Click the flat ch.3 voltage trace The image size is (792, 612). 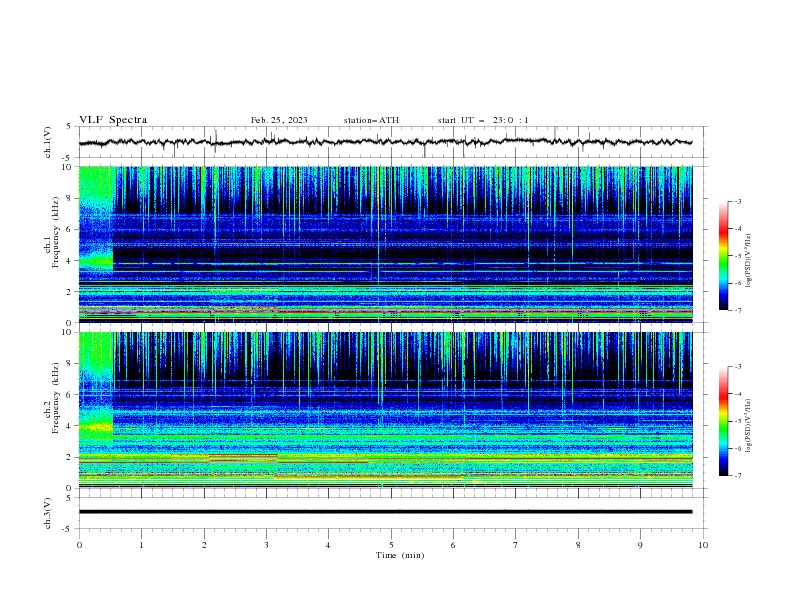coord(385,512)
